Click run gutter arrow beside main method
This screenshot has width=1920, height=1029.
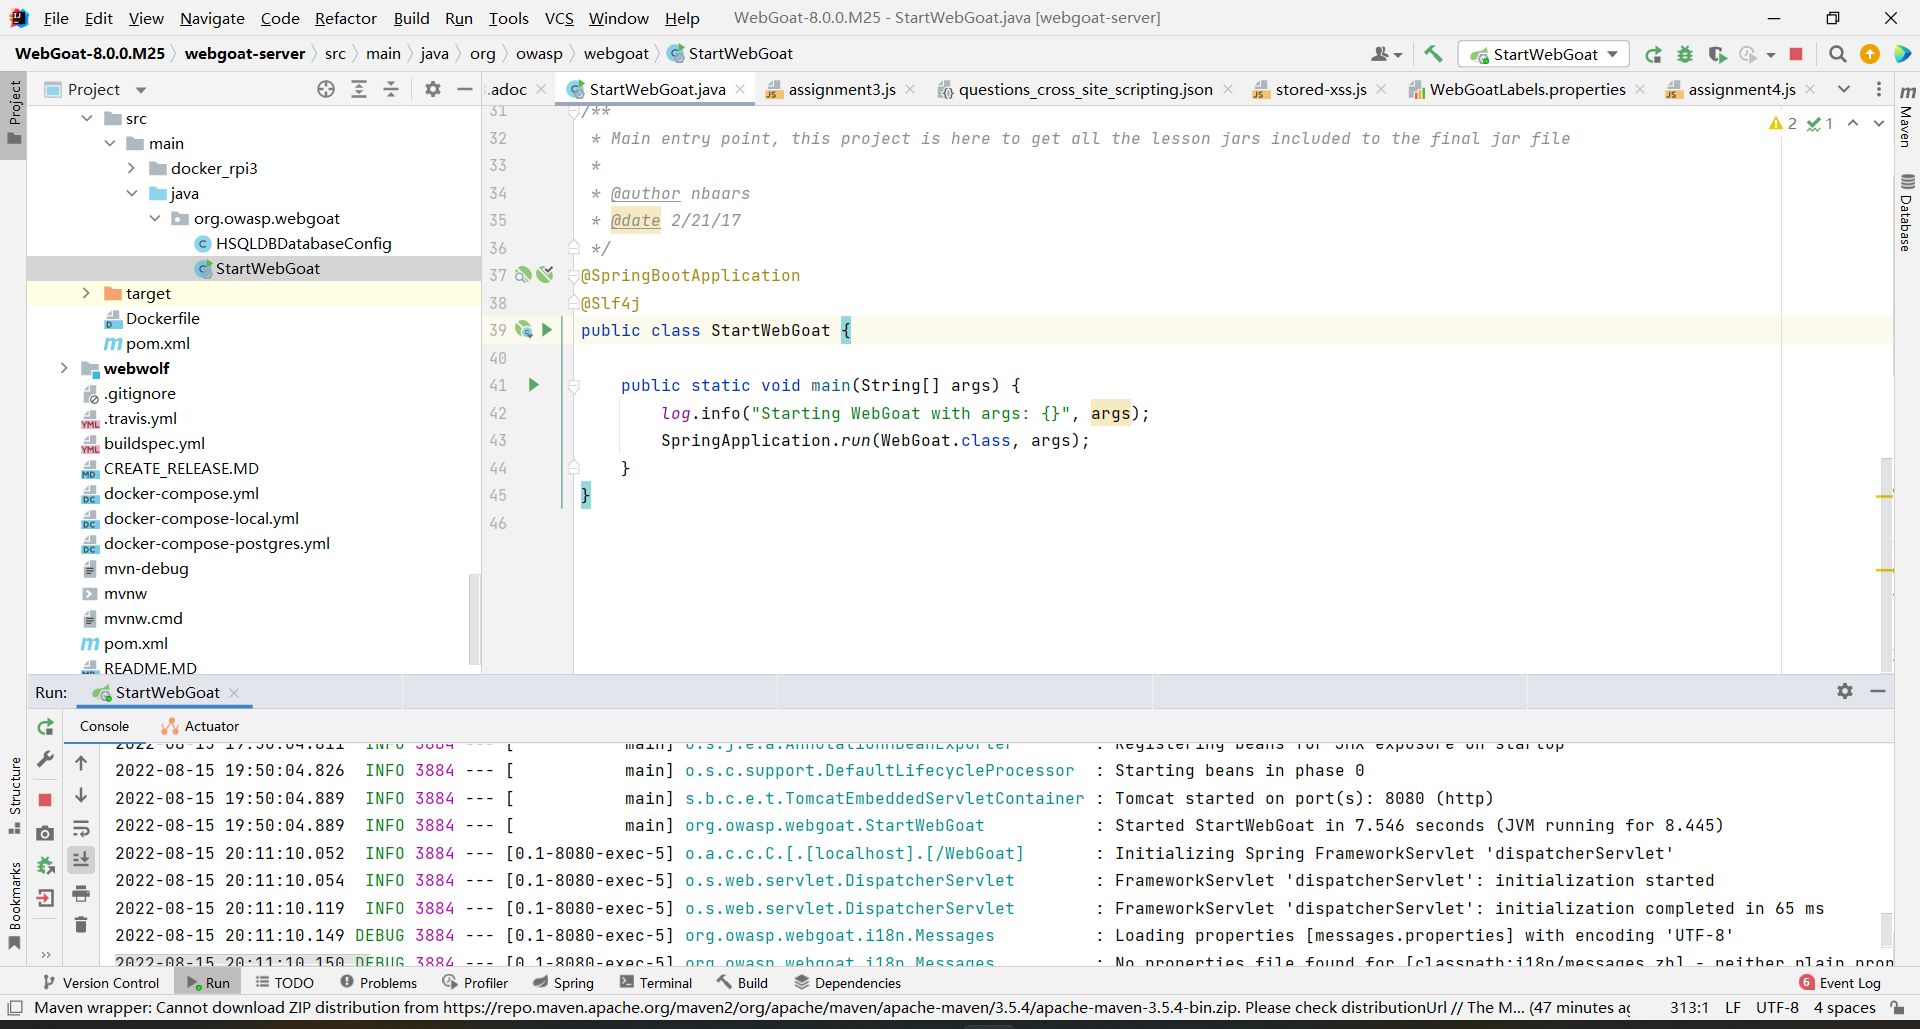click(x=534, y=385)
